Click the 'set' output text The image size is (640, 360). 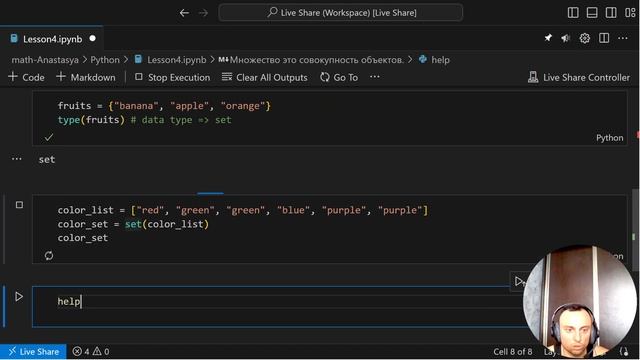pos(47,160)
